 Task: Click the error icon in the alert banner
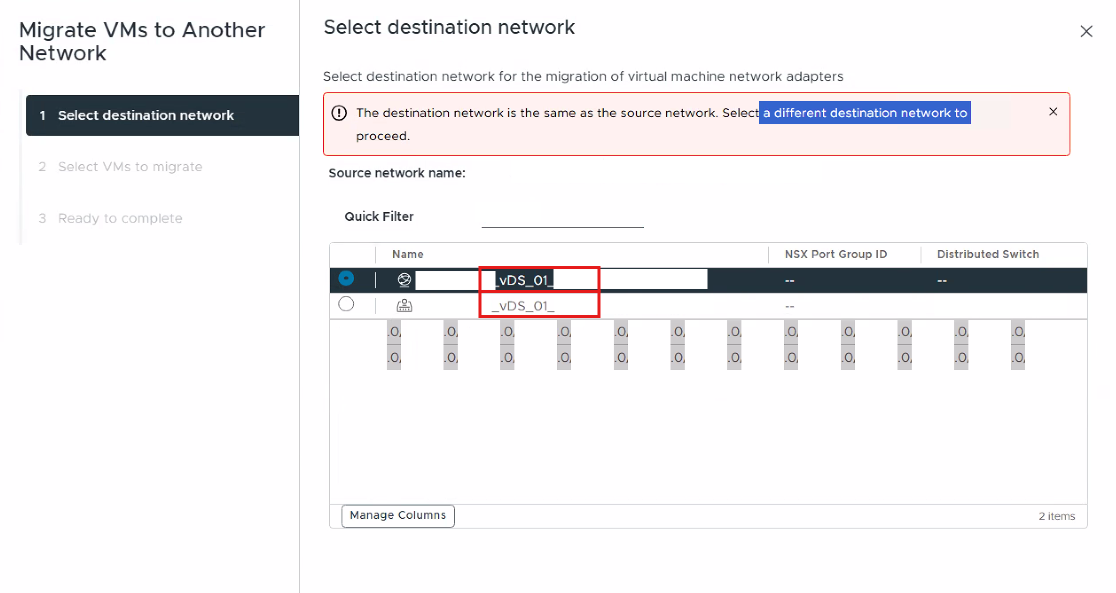tap(339, 113)
